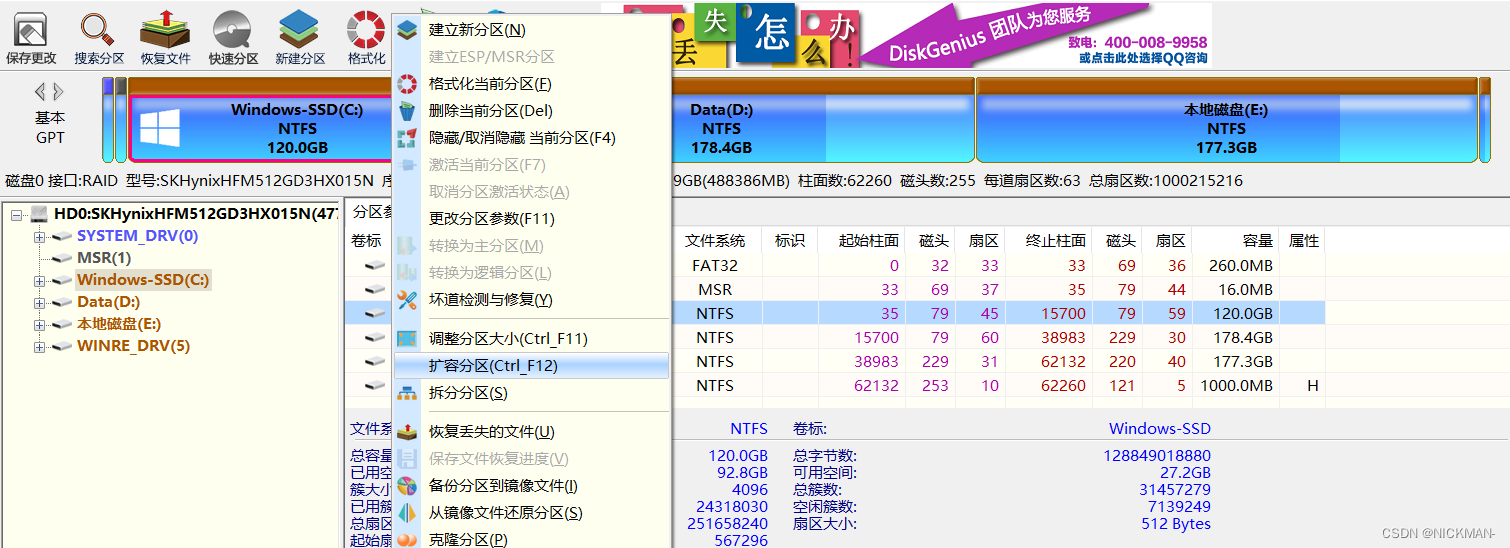Launch the 恢复文件 file recovery tool
Screen dimensions: 1510x548
point(165,37)
